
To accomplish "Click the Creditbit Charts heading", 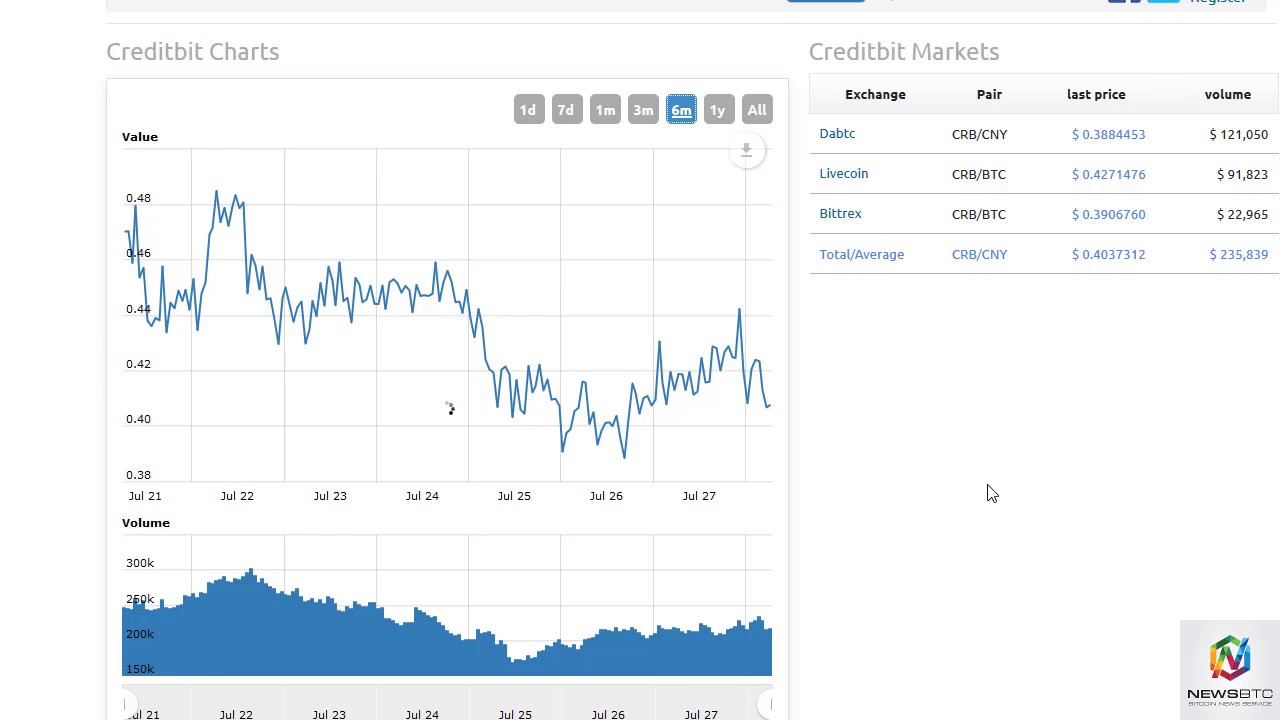I will coord(193,51).
